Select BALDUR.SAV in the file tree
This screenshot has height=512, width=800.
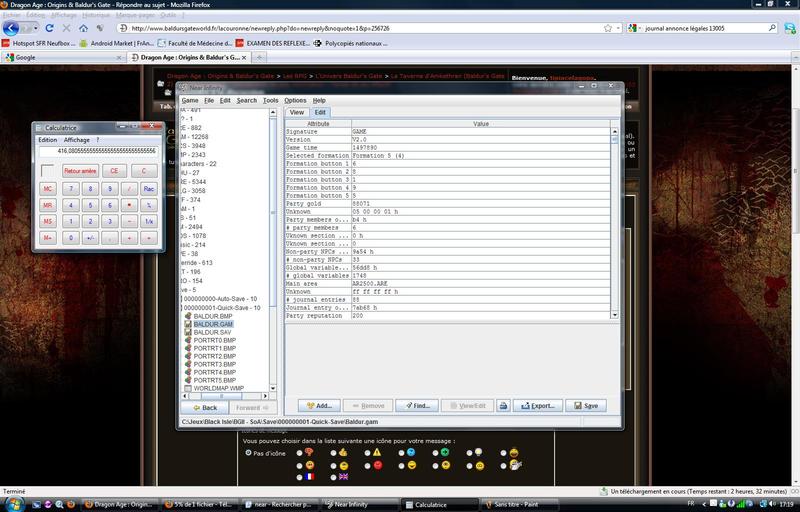(x=212, y=332)
